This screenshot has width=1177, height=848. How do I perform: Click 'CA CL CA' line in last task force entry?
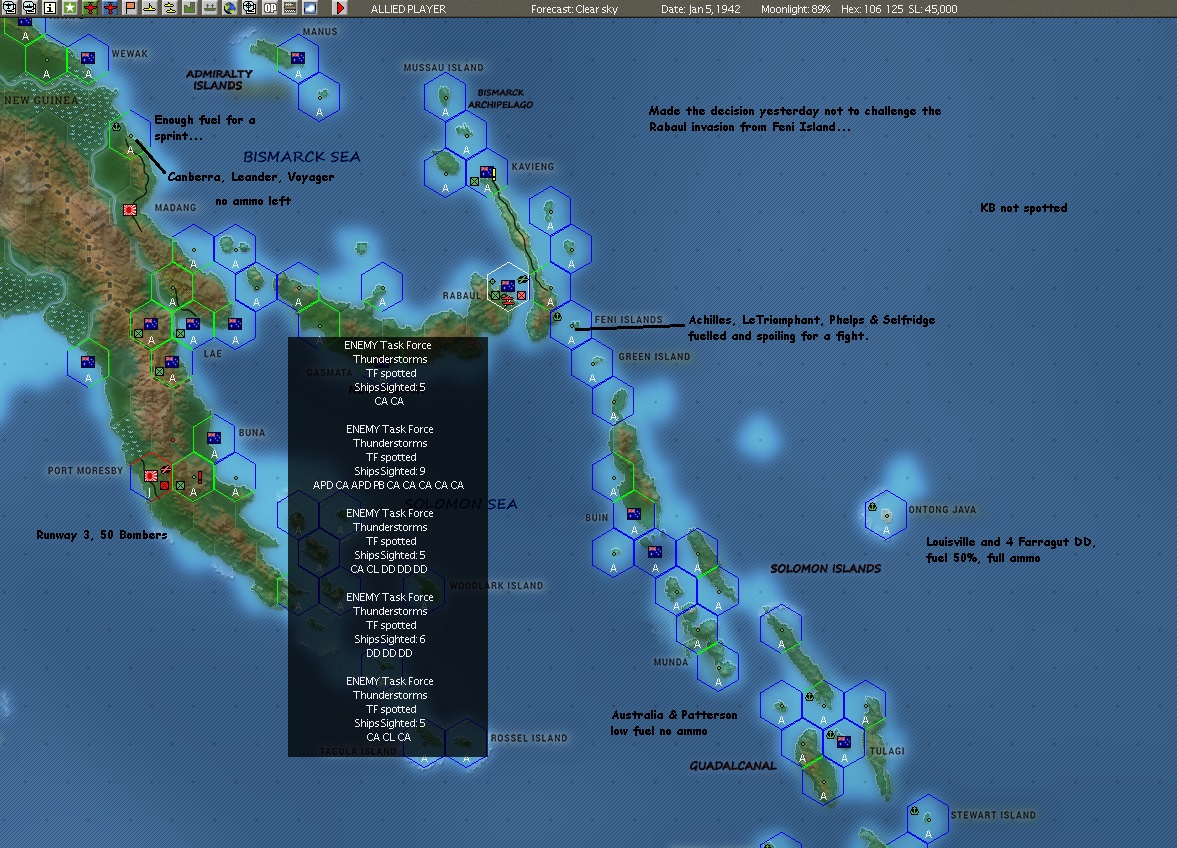click(389, 738)
